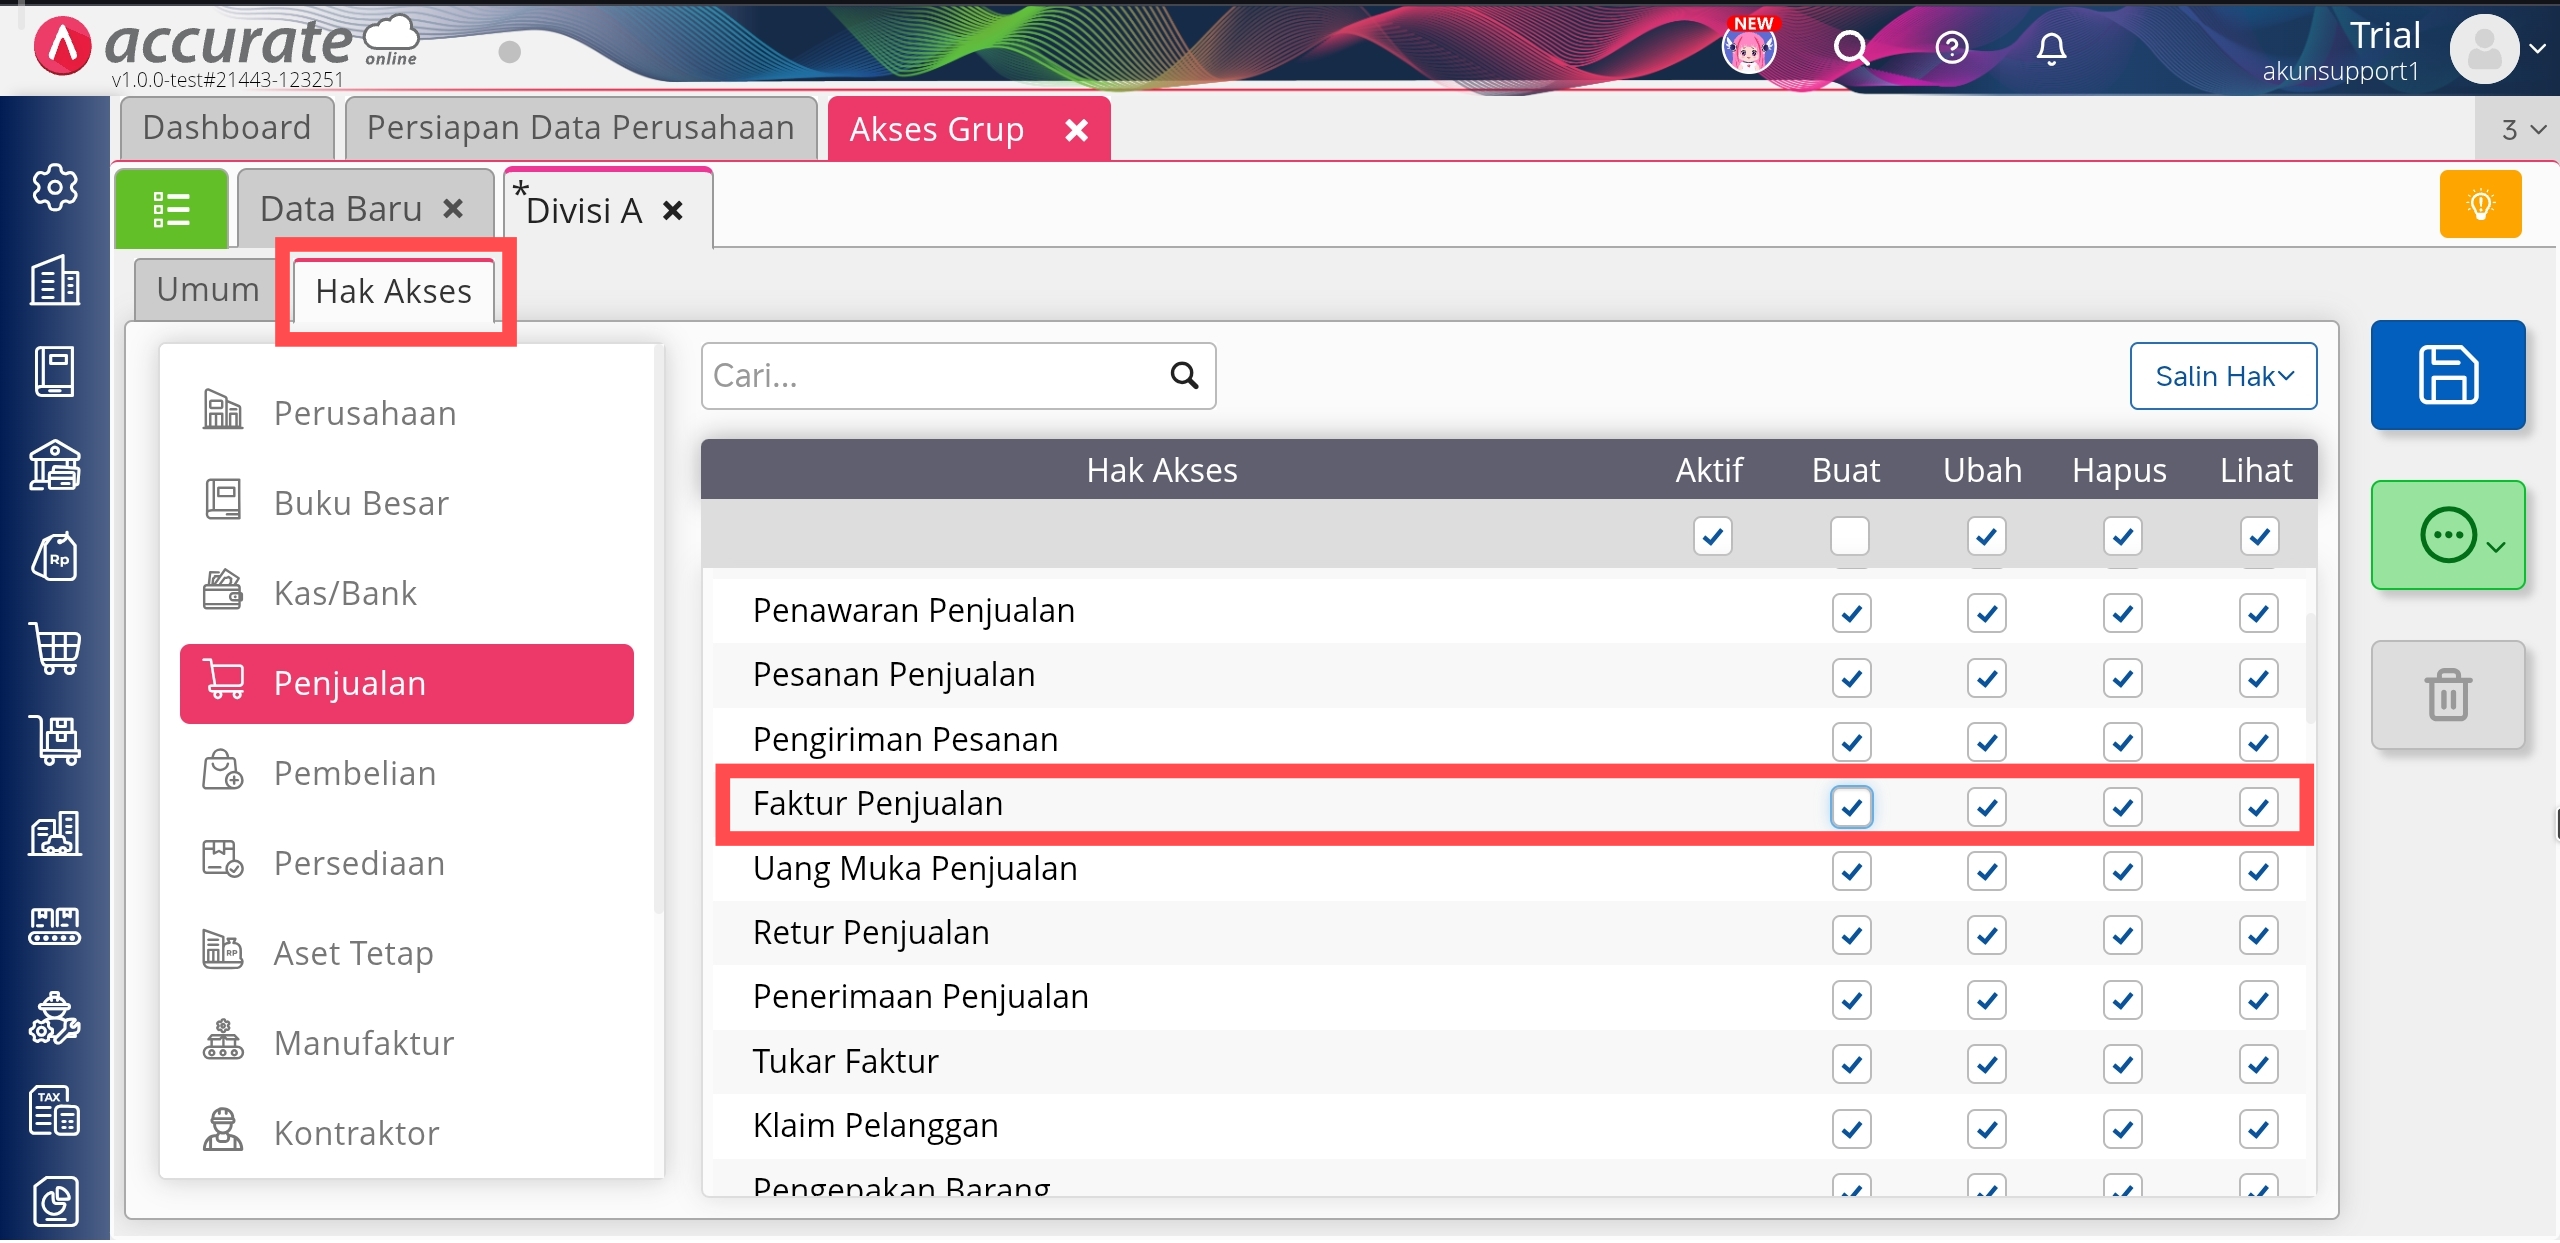Open settings gear in left sidebar
The image size is (2560, 1243).
[55, 187]
